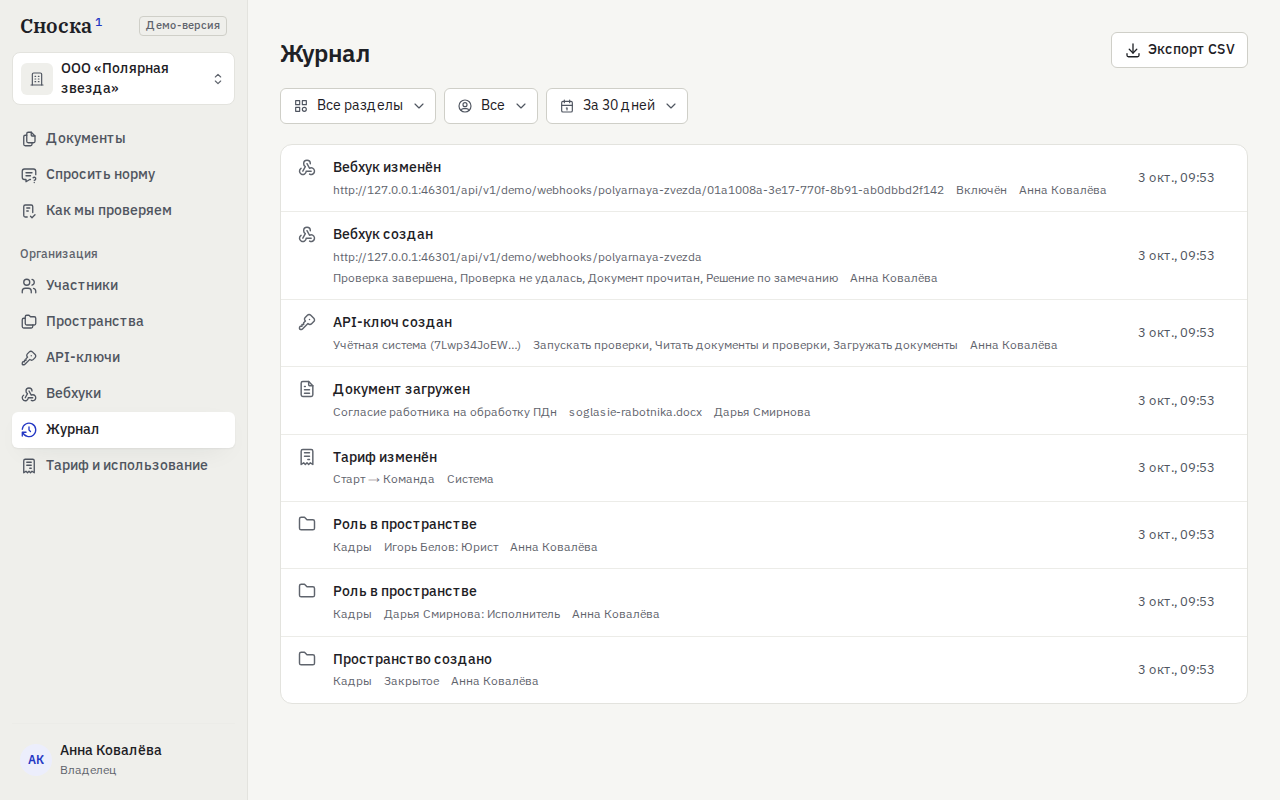
Task: Open Пространства in the sidebar
Action: (123, 322)
